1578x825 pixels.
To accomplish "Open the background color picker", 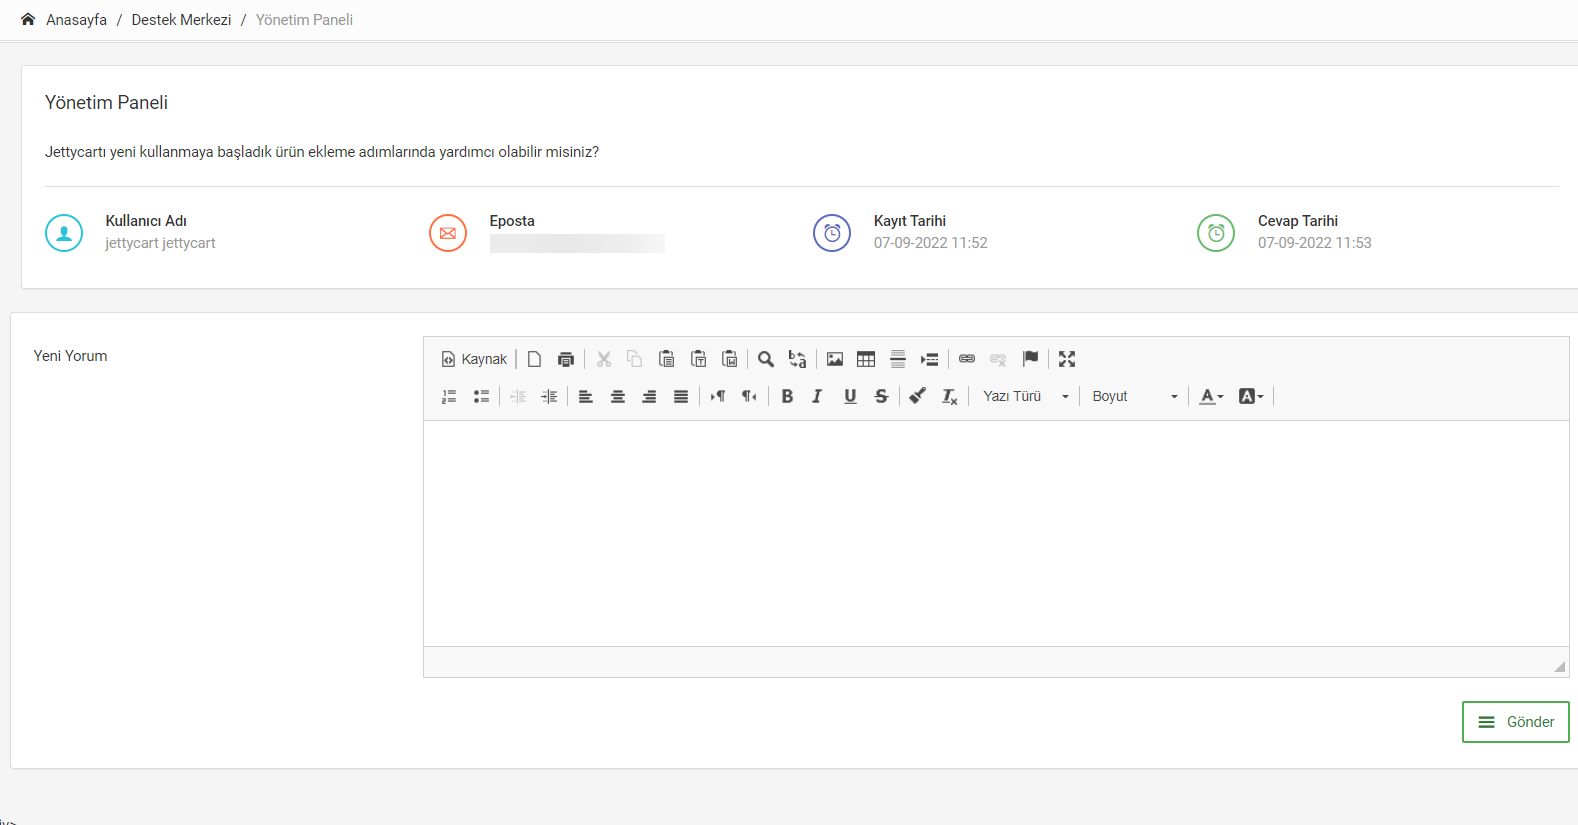I will click(1251, 396).
